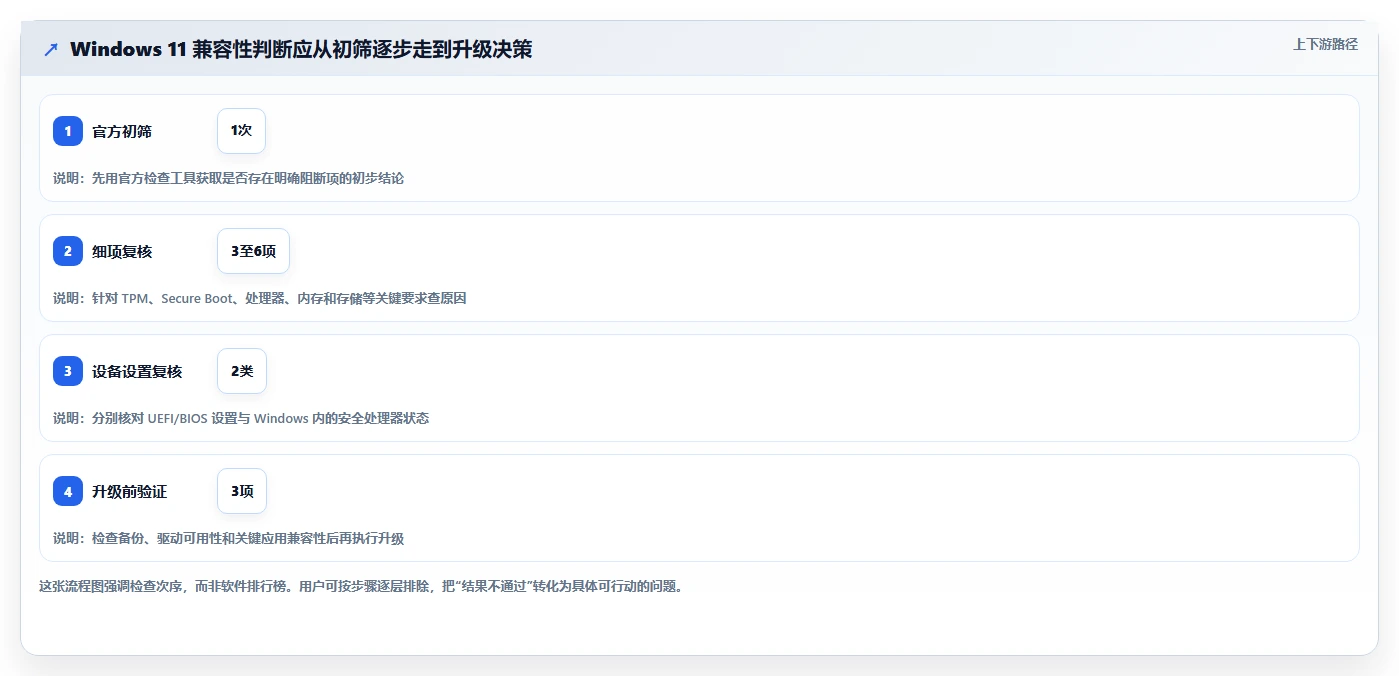This screenshot has height=676, width=1399.
Task: Click the description starting "说明：先用官方检查工具"
Action: click(x=229, y=178)
